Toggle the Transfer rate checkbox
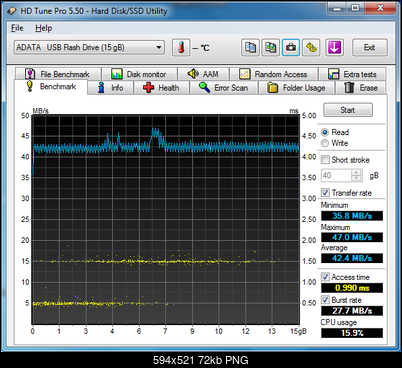The width and height of the screenshot is (402, 368). (x=325, y=193)
